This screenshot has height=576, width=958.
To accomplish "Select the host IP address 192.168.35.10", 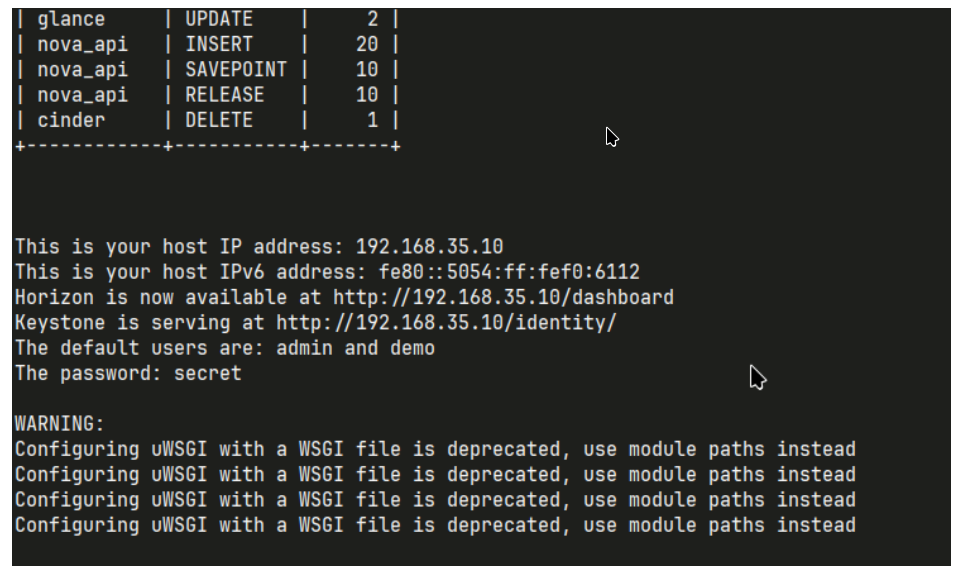I will coord(429,247).
